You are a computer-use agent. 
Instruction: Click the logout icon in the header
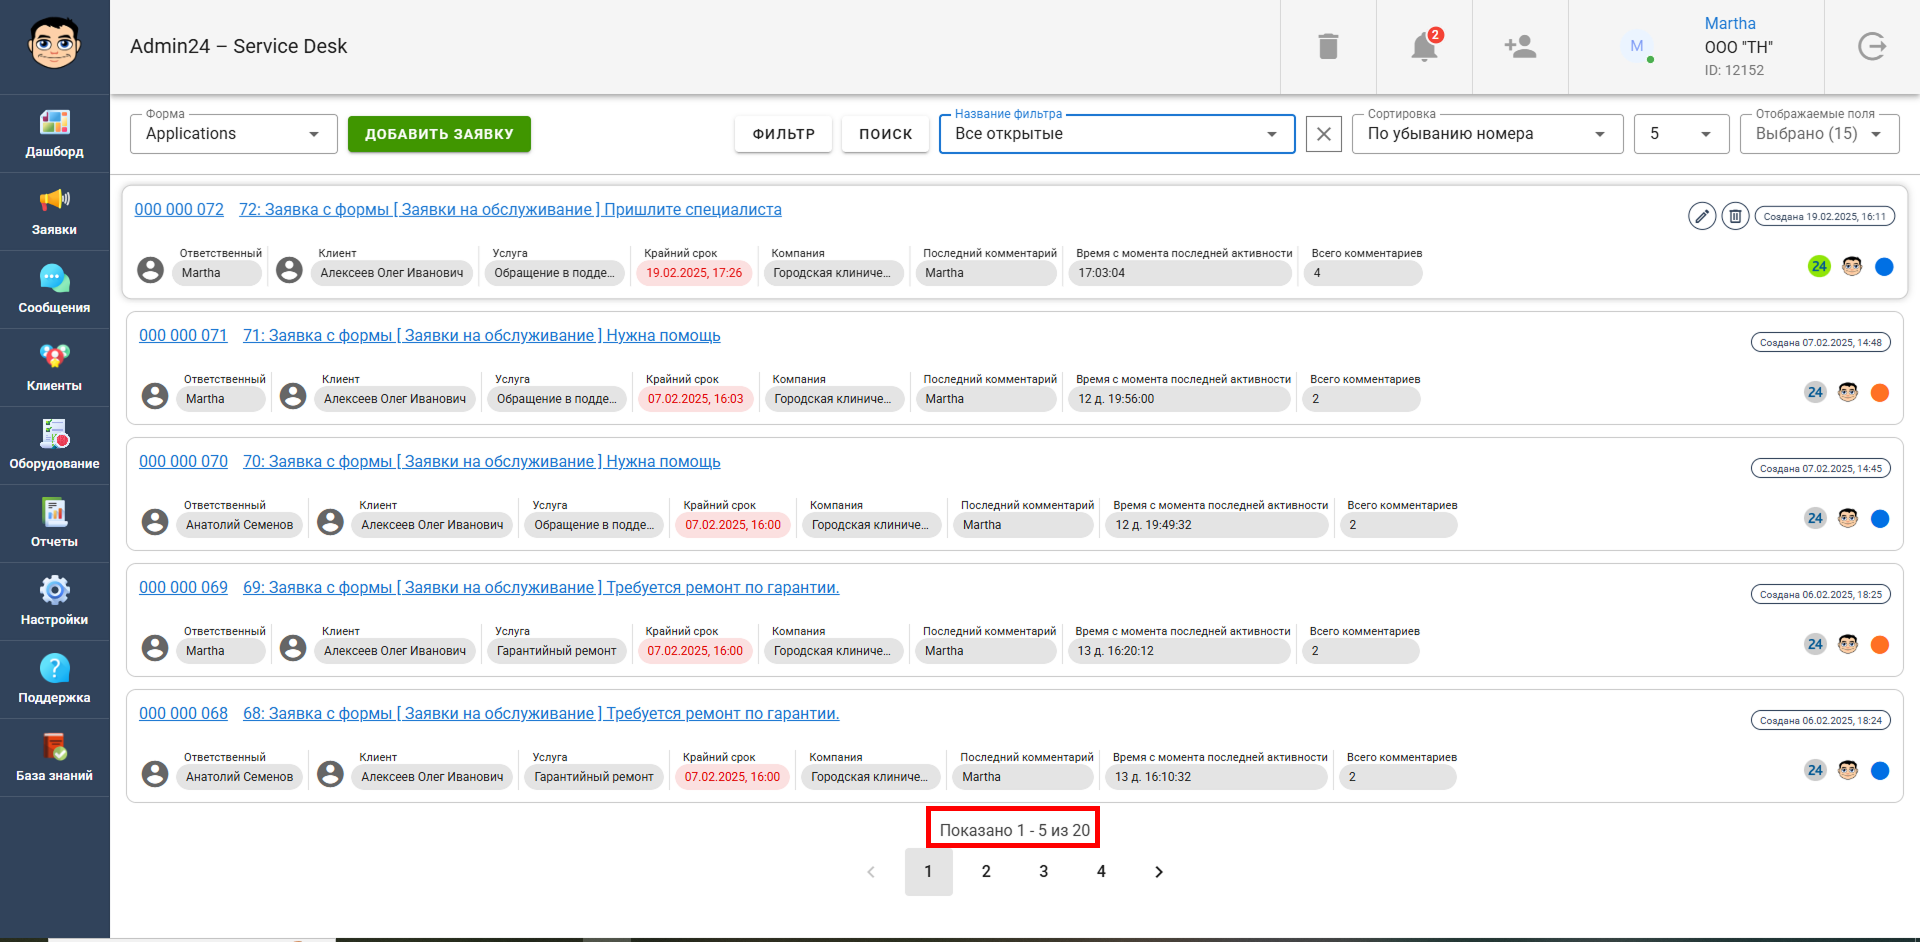click(1872, 46)
